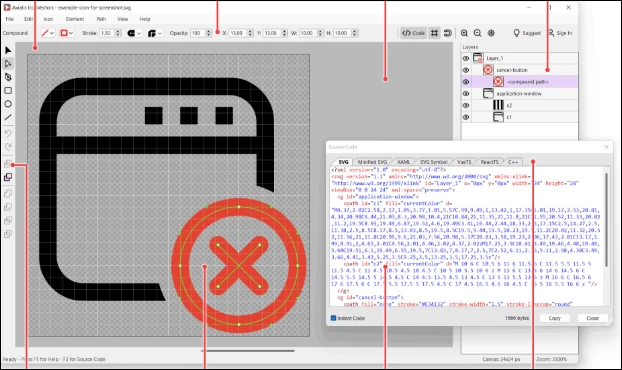Image resolution: width=622 pixels, height=370 pixels.
Task: Click the Undo icon in left toolbar
Action: point(8,133)
